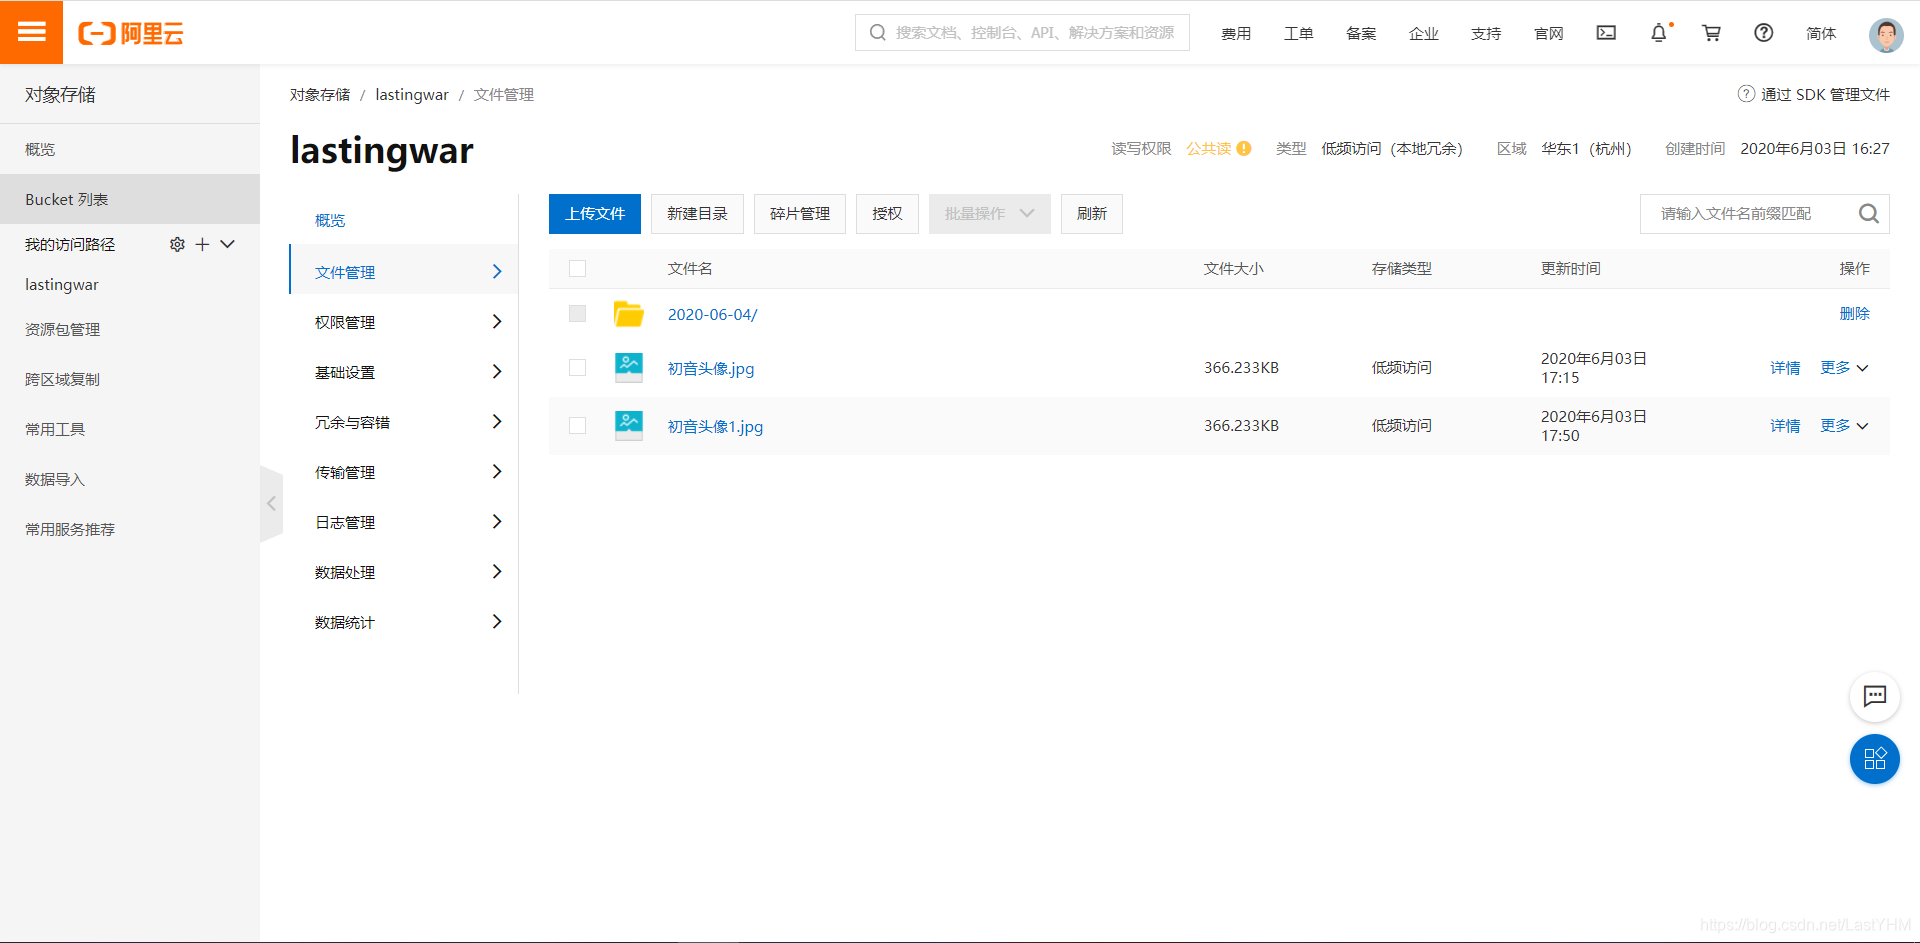Click the SDK help question icon
This screenshot has height=943, width=1920.
coord(1746,94)
